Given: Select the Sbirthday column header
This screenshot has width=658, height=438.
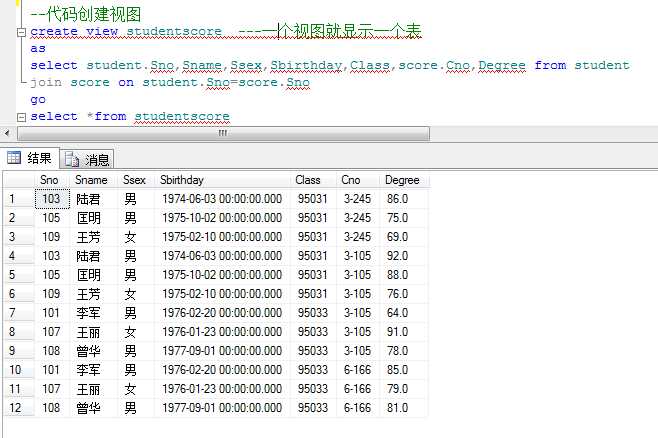Looking at the screenshot, I should tap(222, 180).
